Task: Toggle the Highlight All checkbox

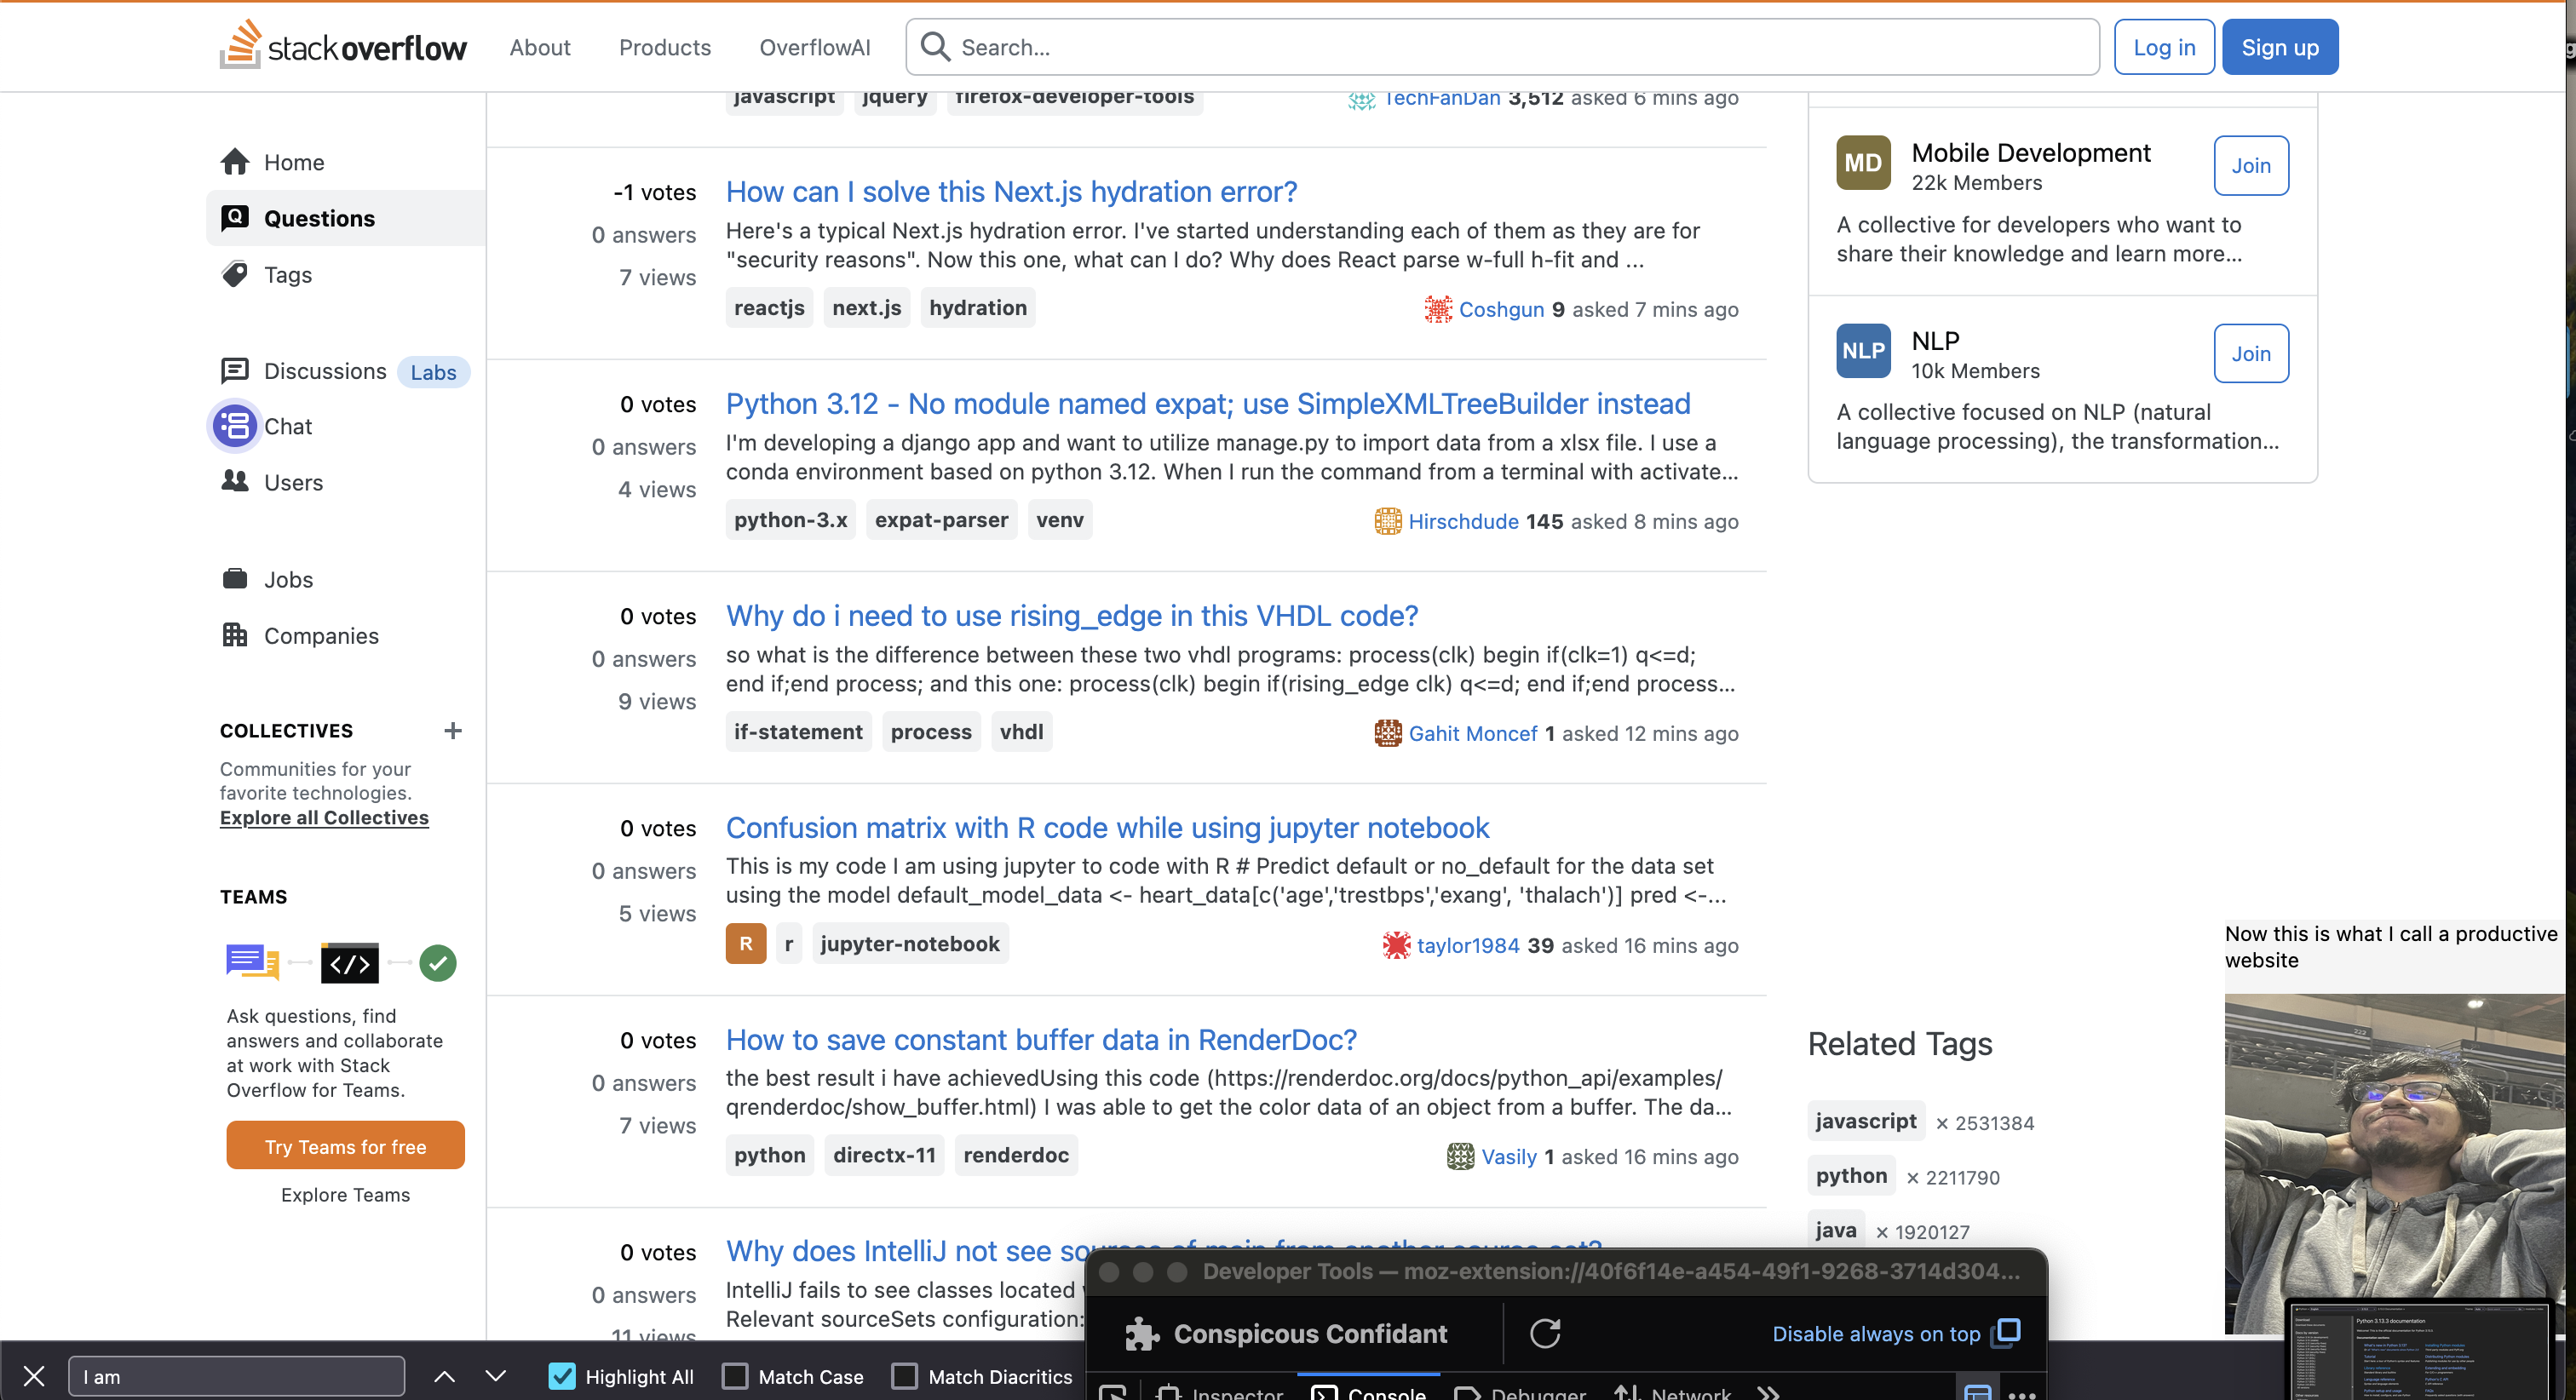Action: (x=562, y=1376)
